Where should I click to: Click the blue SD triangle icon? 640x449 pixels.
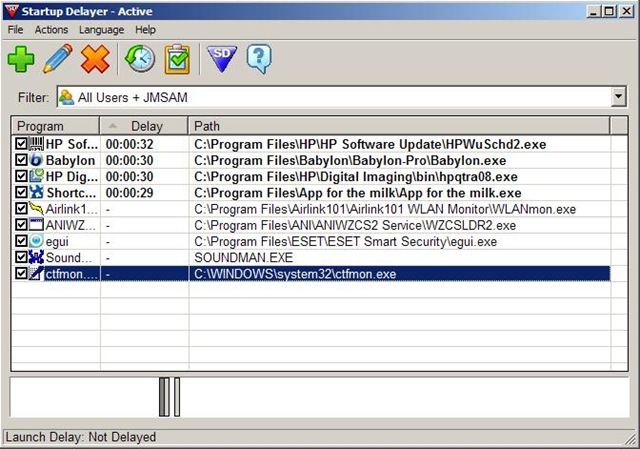(x=222, y=59)
